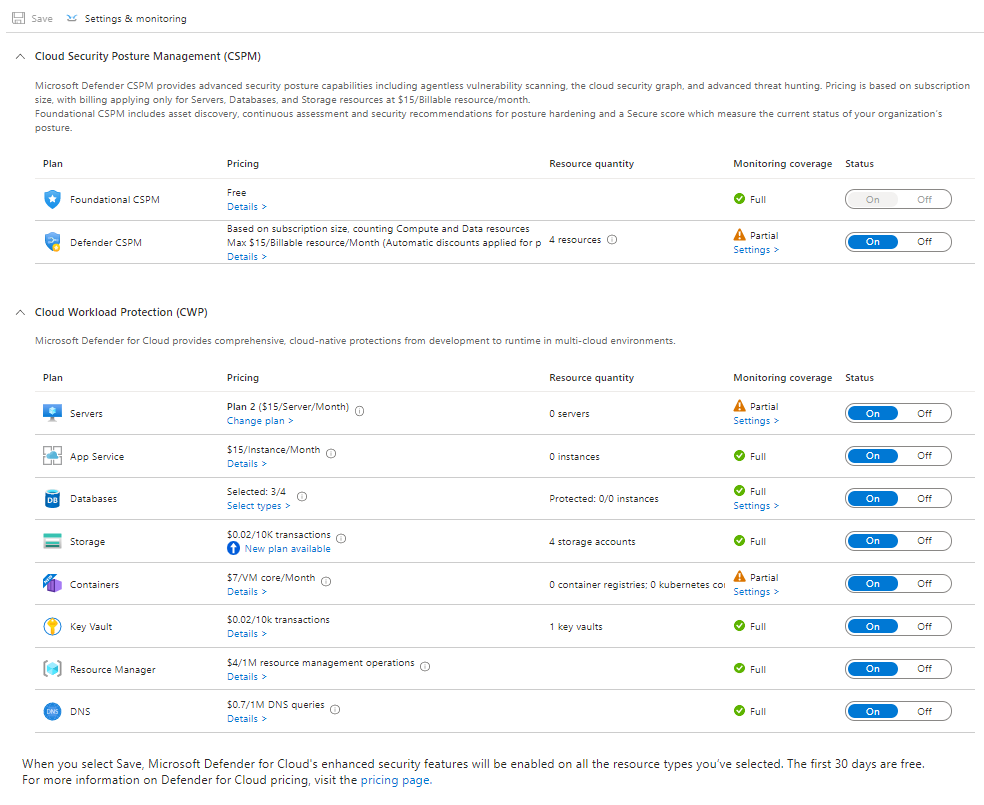
Task: Open Settings & monitoring in toolbar
Action: 126,19
